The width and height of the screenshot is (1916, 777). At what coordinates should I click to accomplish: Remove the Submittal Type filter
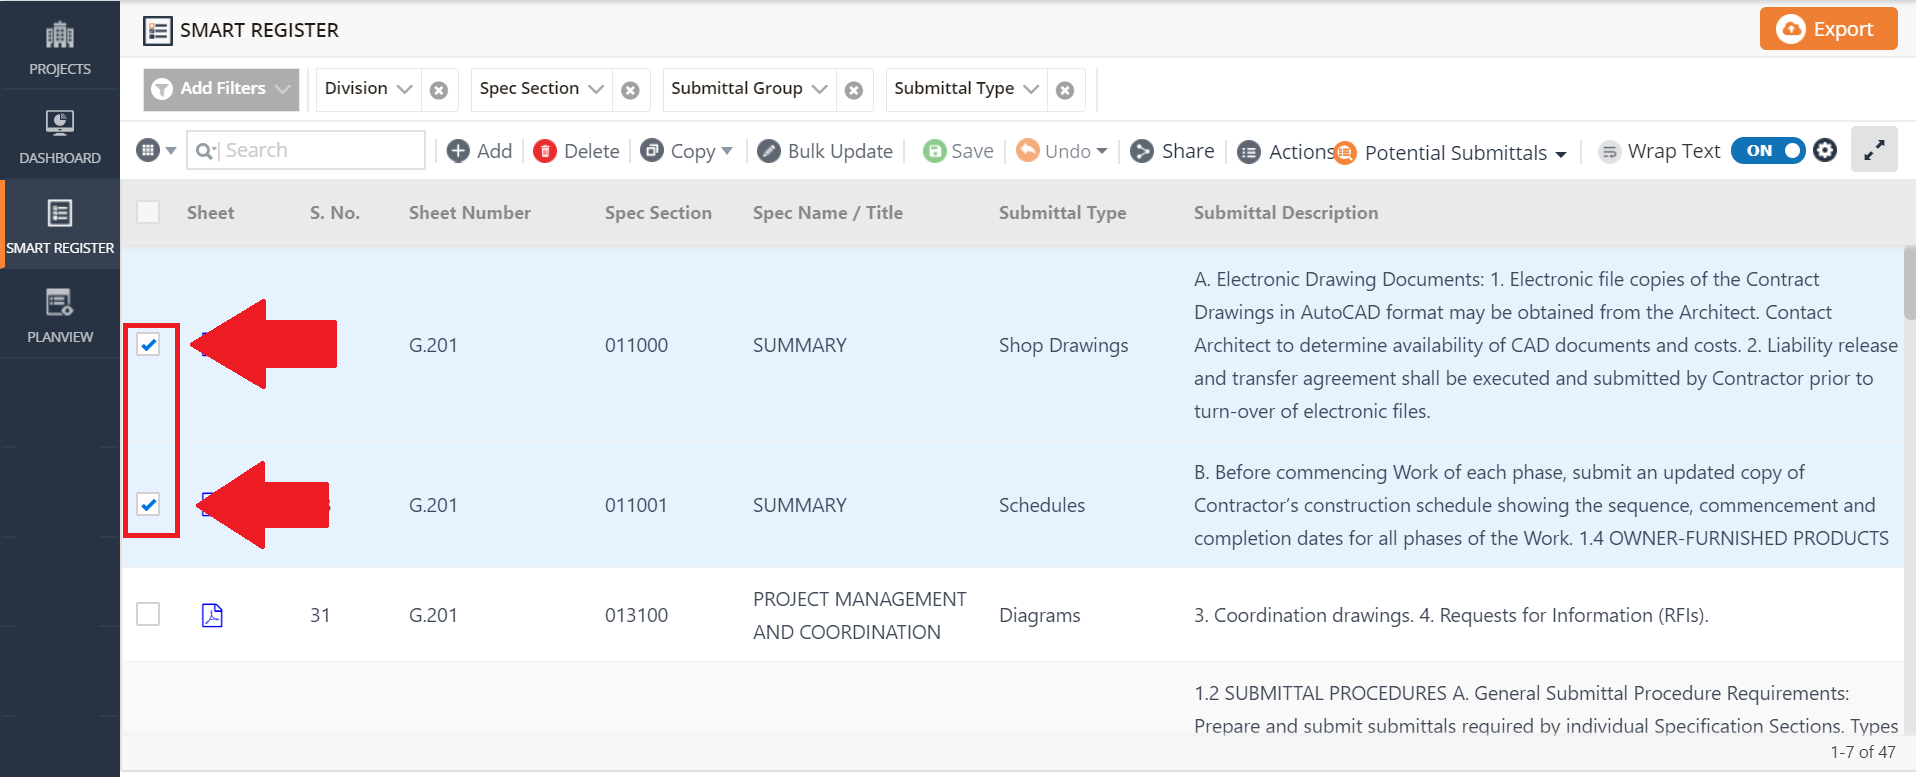coord(1065,90)
